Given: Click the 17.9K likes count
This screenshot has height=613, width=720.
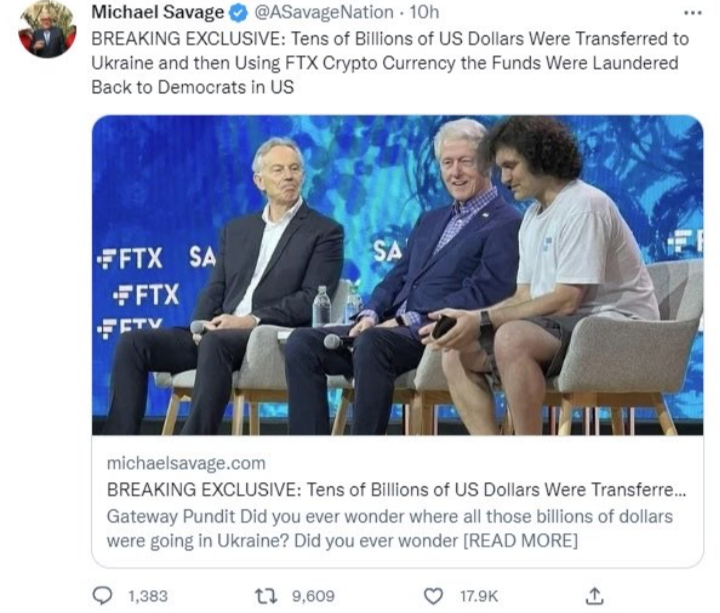Looking at the screenshot, I should (478, 596).
